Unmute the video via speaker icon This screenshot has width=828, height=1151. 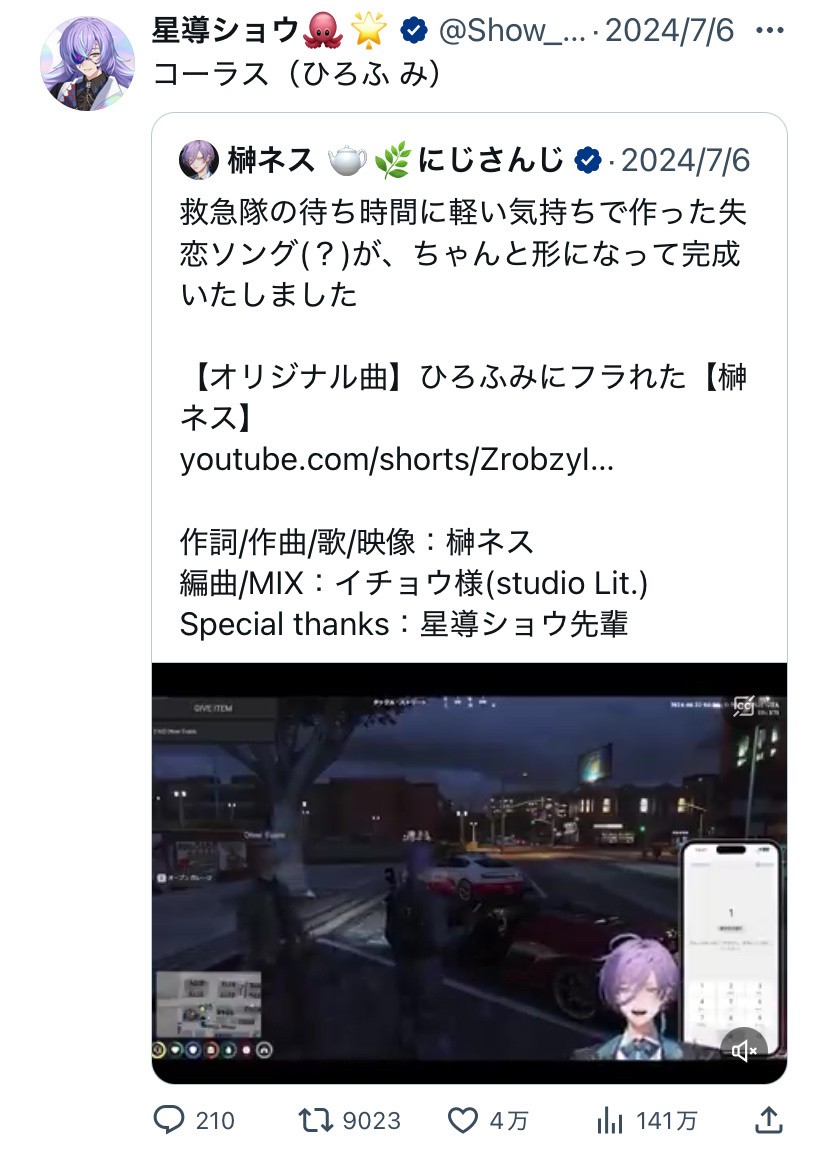(x=744, y=1051)
